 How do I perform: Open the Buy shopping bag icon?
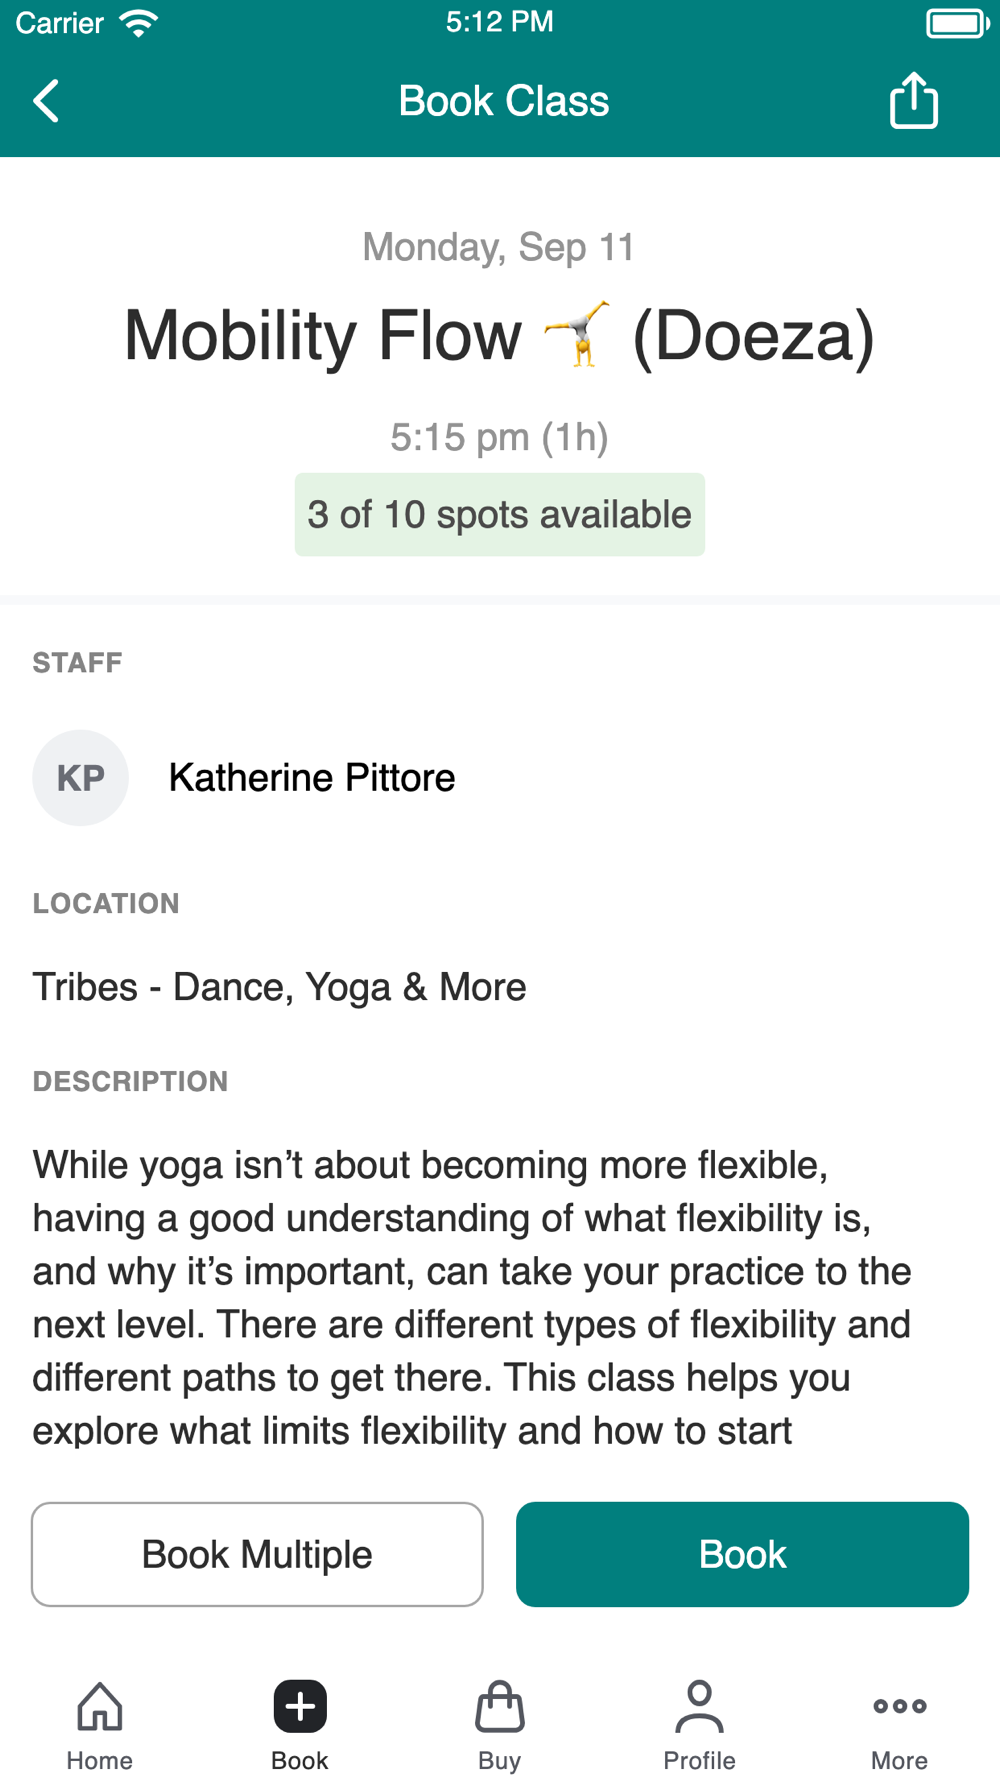(500, 1706)
